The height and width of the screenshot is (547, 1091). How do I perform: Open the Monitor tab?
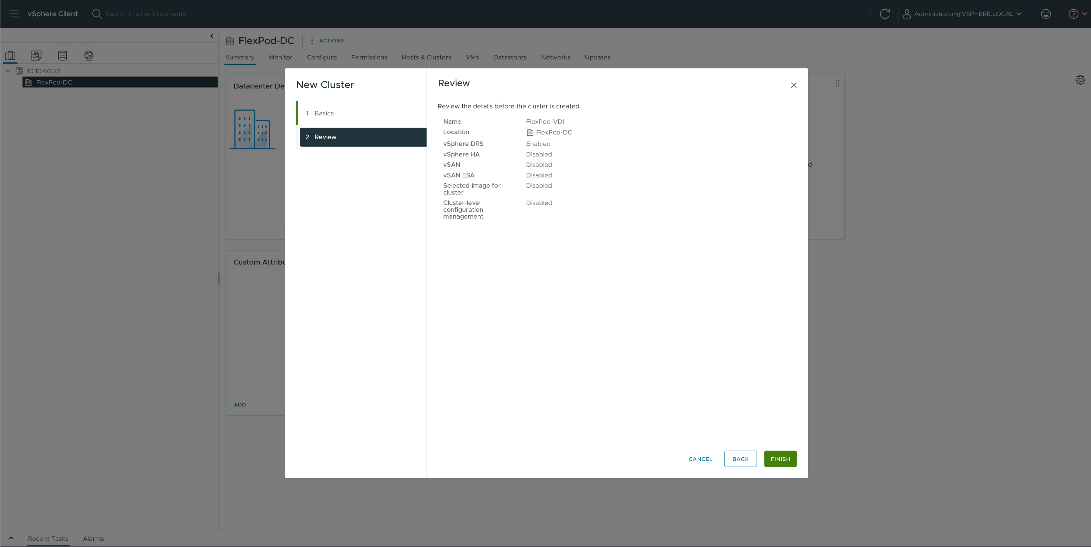280,57
